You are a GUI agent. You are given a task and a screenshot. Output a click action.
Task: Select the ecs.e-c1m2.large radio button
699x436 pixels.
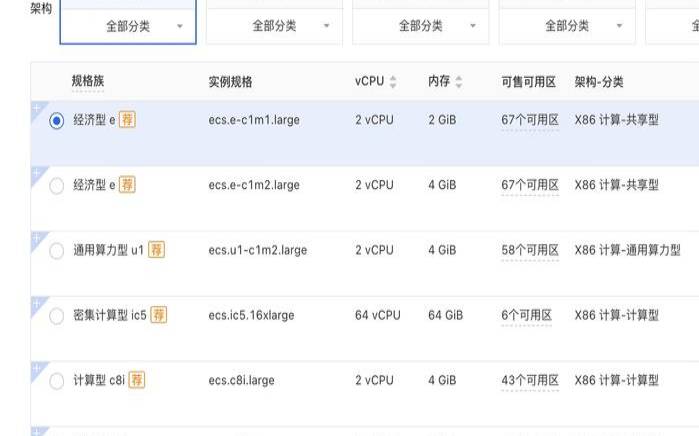57,185
